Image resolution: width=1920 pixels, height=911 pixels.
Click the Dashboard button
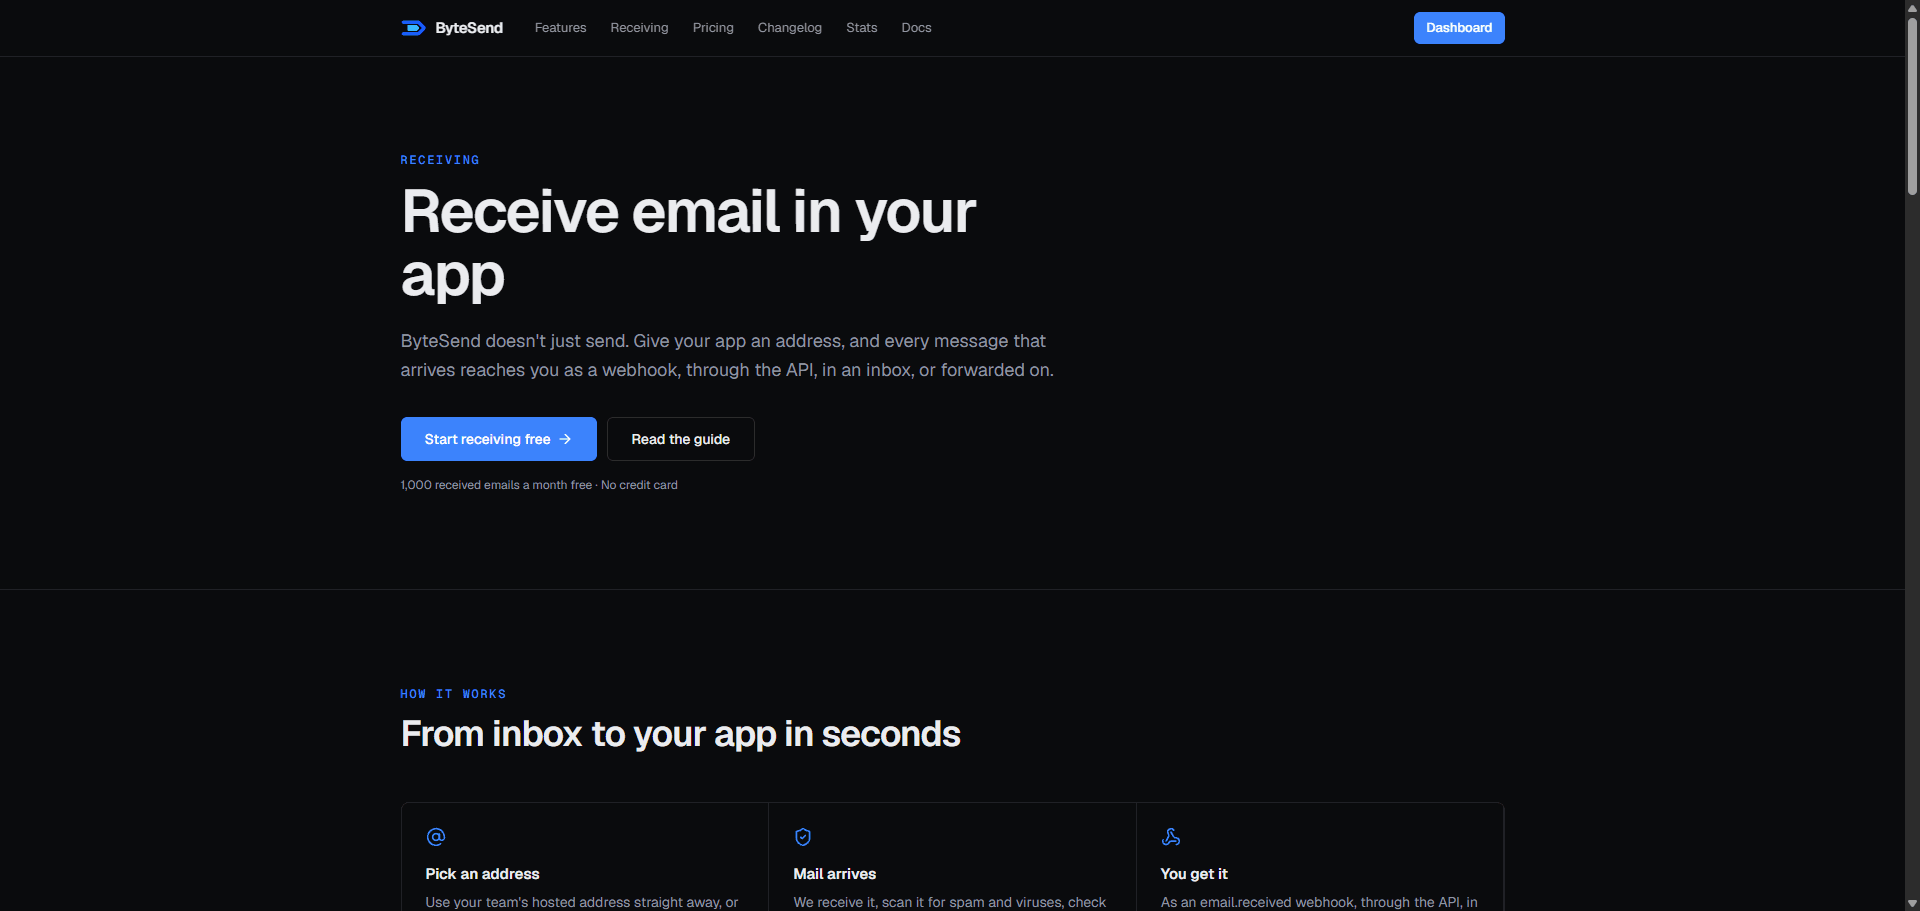click(1459, 28)
